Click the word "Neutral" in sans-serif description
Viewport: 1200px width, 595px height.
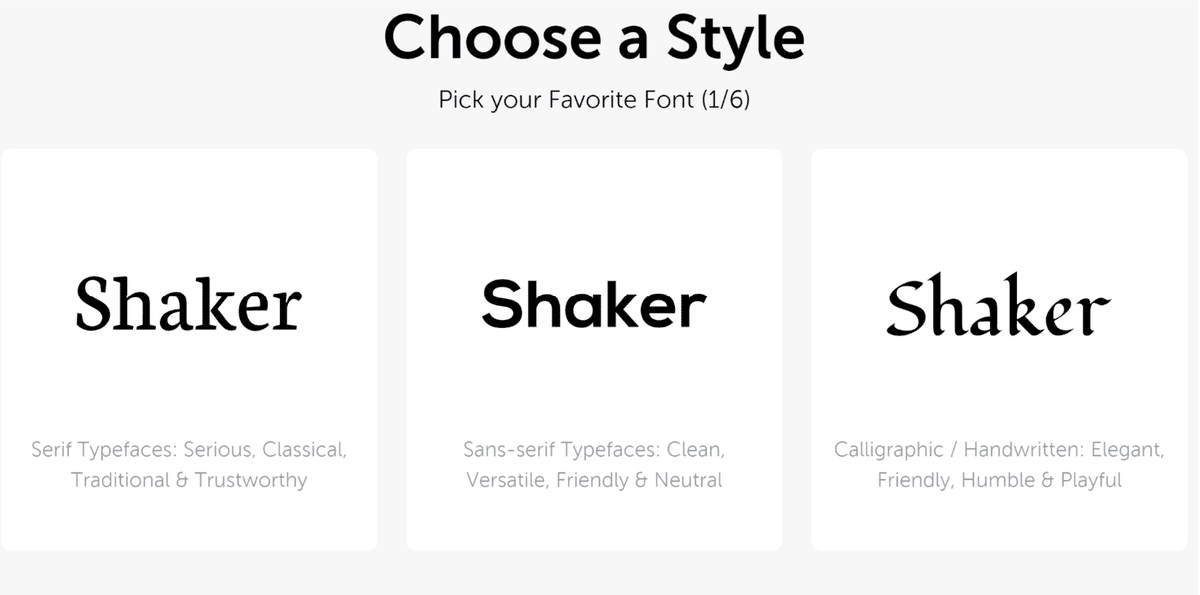(x=688, y=480)
